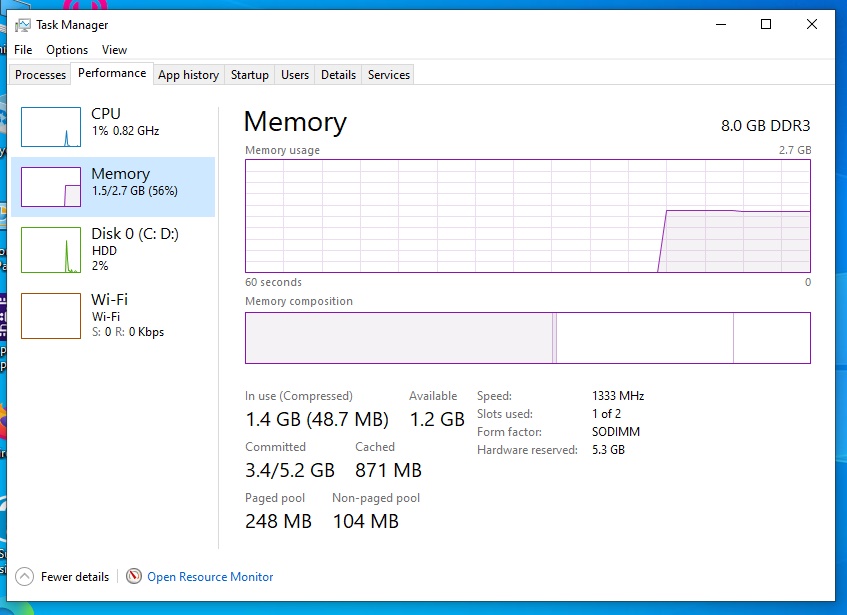Open the File menu
Screen dimensions: 847x615
click(x=23, y=50)
